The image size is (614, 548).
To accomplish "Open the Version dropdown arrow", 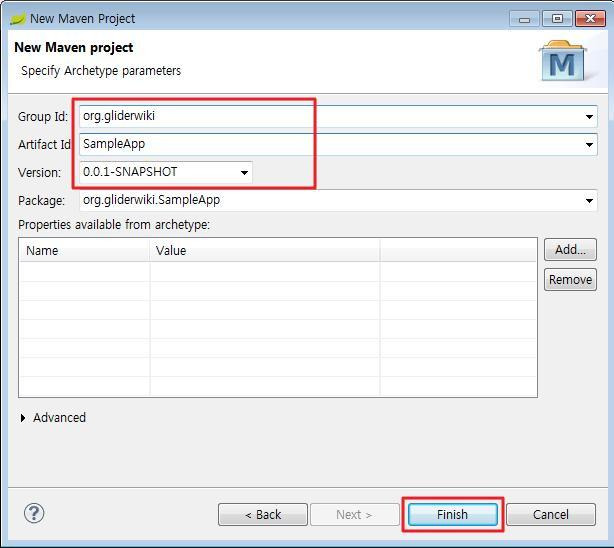I will [244, 172].
